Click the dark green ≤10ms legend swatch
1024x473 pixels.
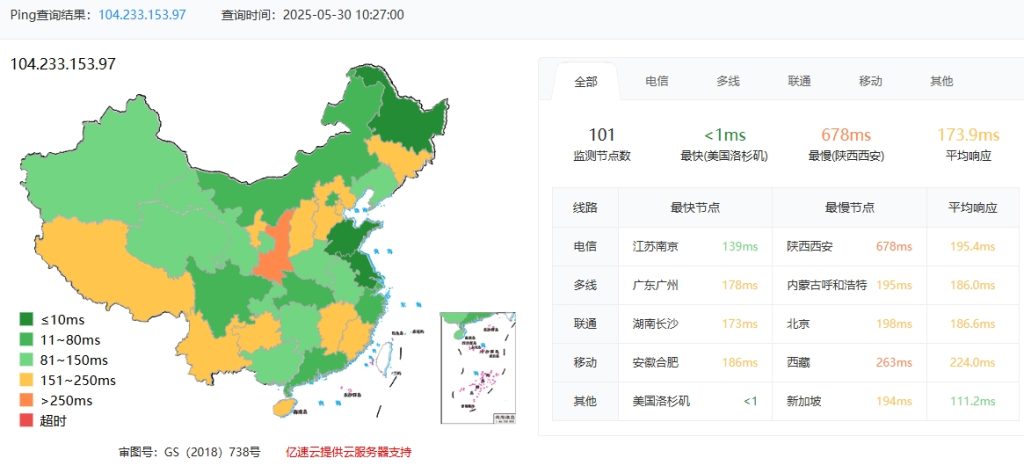point(27,320)
